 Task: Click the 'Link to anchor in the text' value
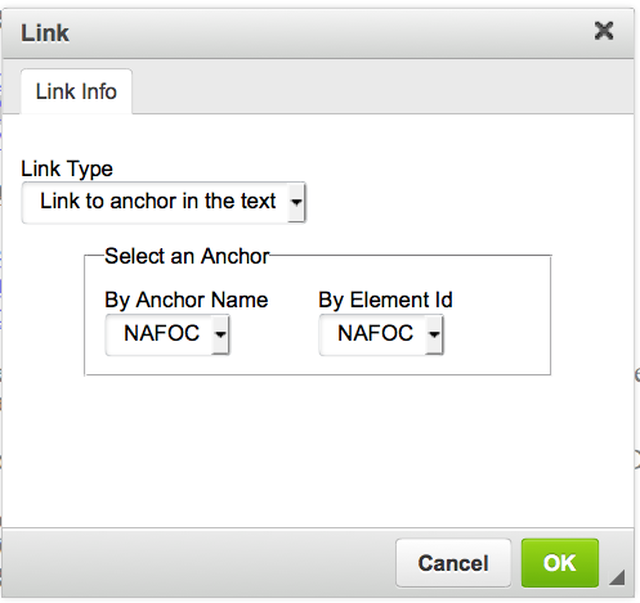[x=157, y=201]
